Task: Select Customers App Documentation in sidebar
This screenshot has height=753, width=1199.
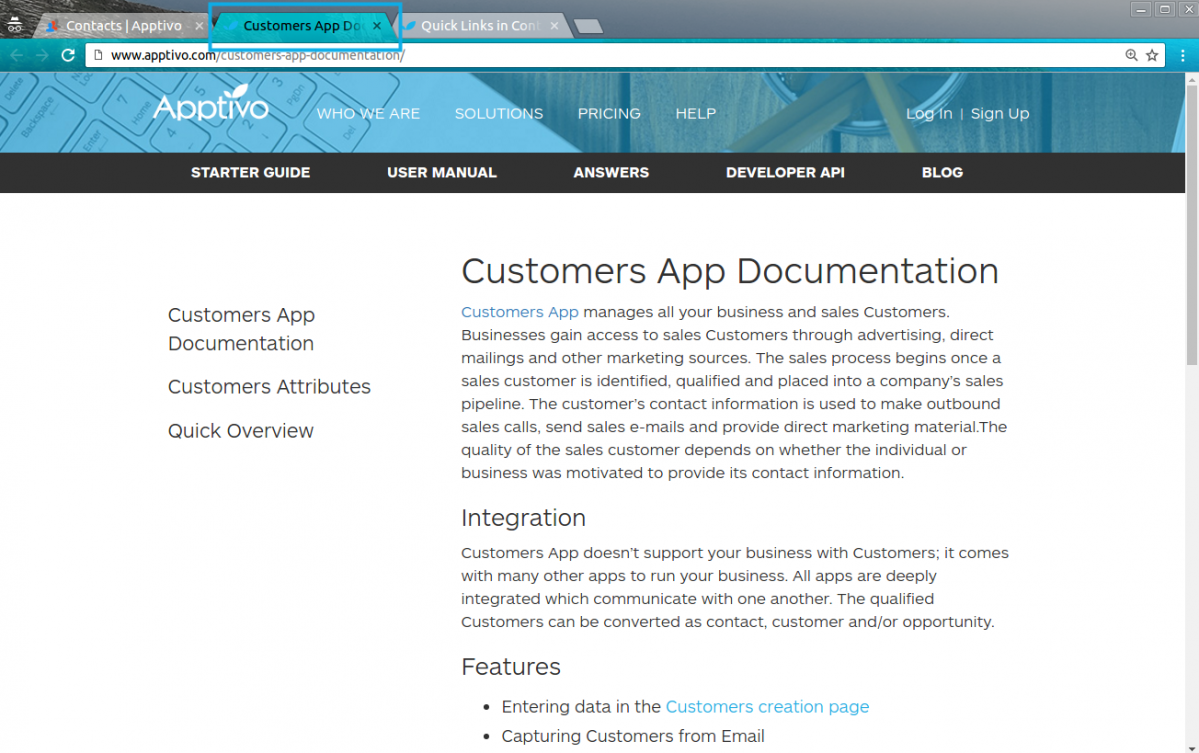Action: (242, 329)
